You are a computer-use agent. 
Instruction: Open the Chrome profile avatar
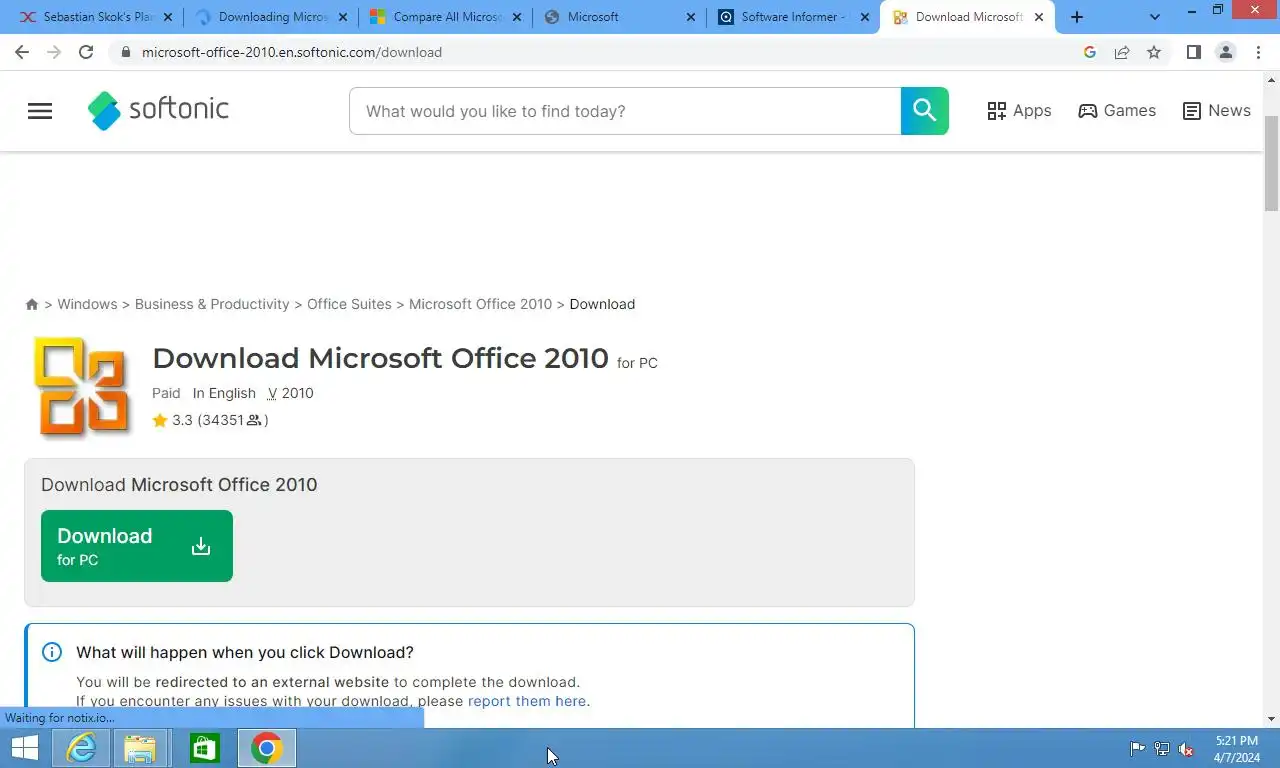[x=1225, y=52]
